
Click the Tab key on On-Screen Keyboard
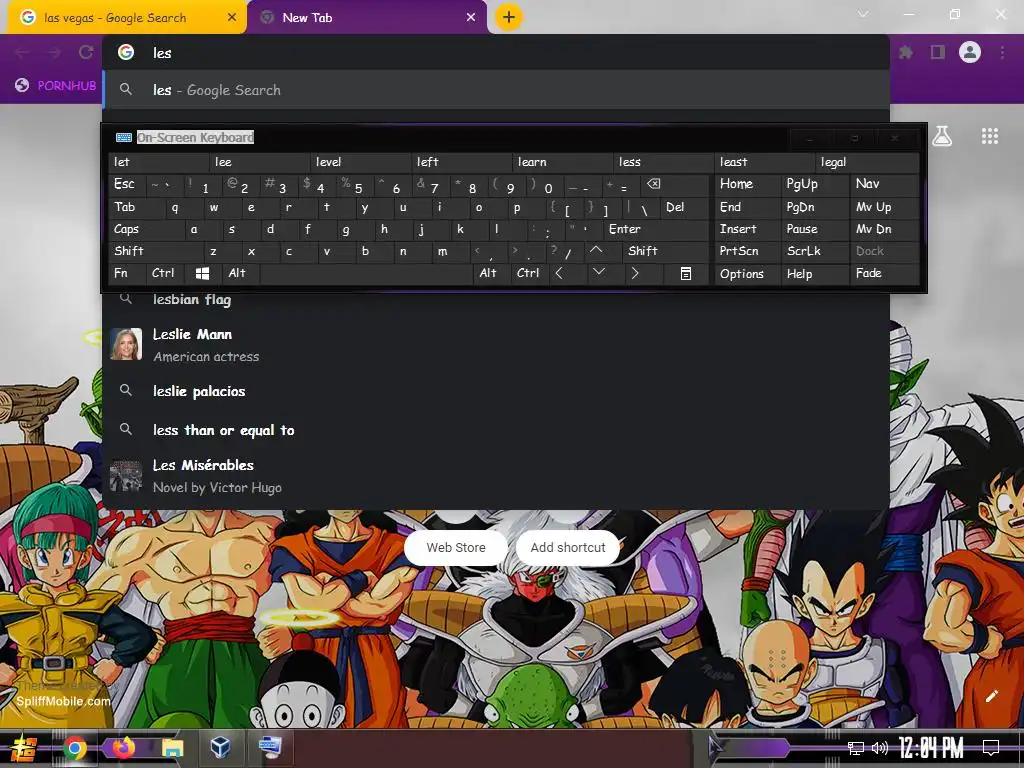(136, 207)
